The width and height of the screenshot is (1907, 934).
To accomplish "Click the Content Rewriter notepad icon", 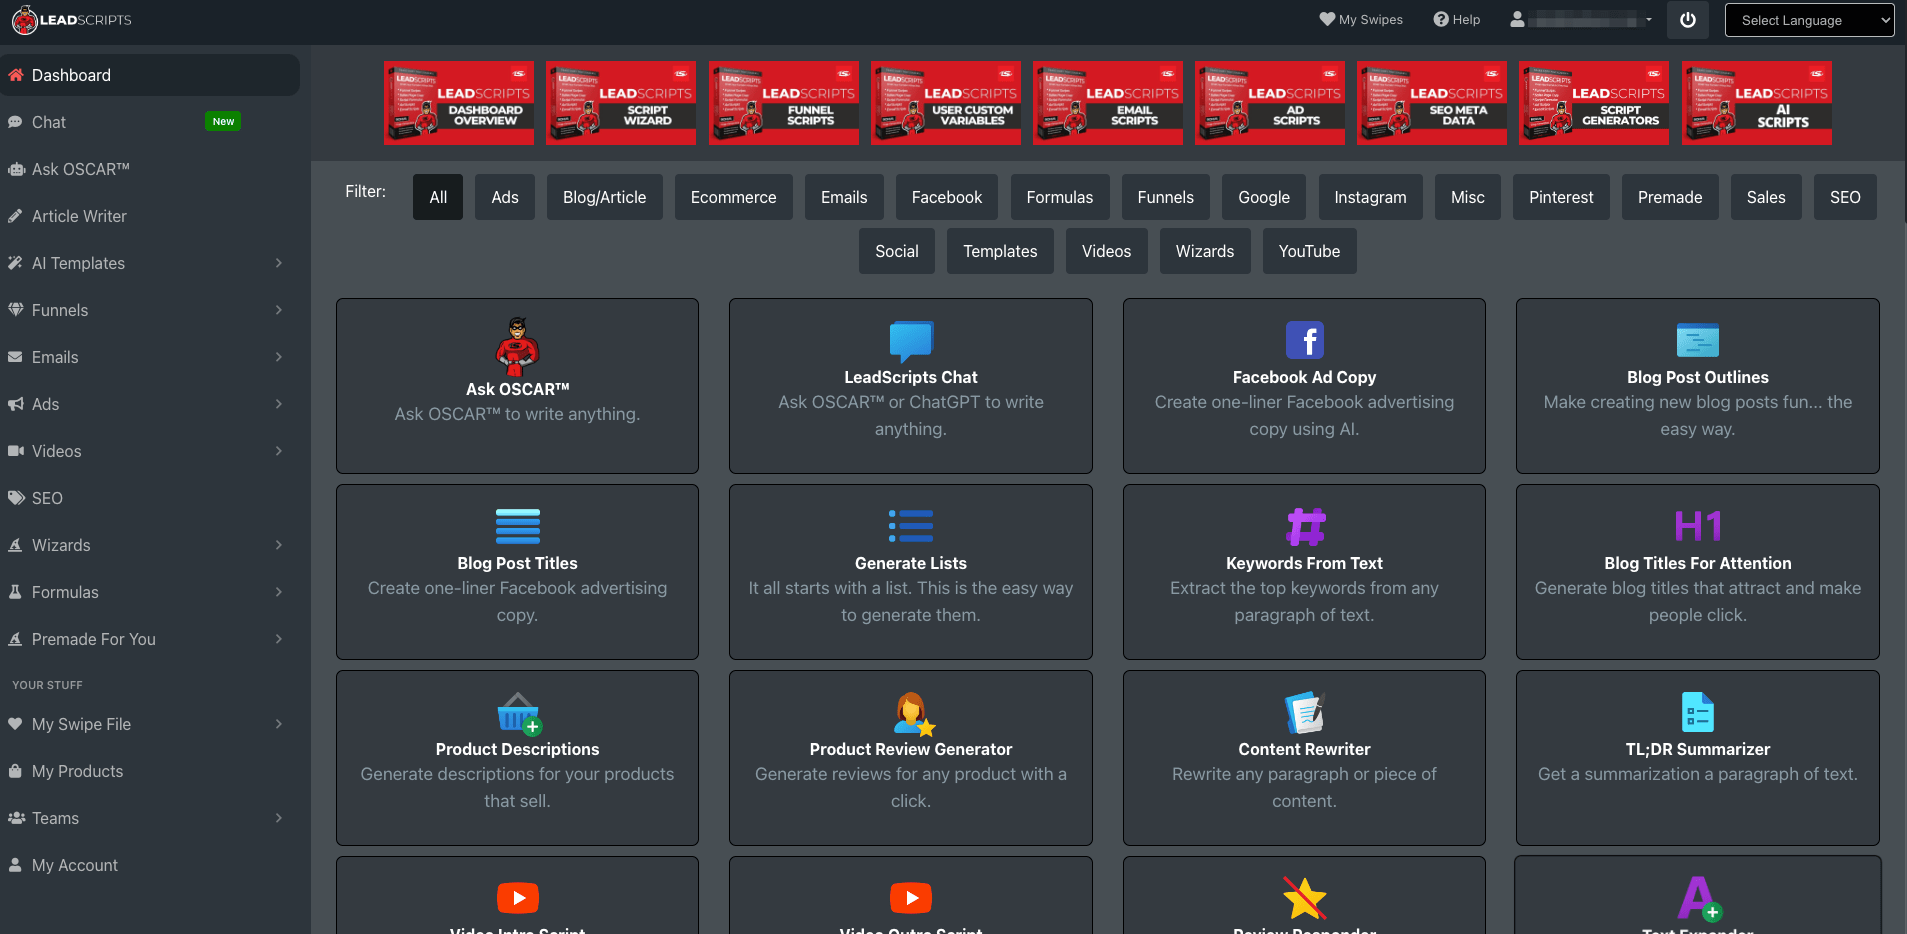I will click(1304, 712).
